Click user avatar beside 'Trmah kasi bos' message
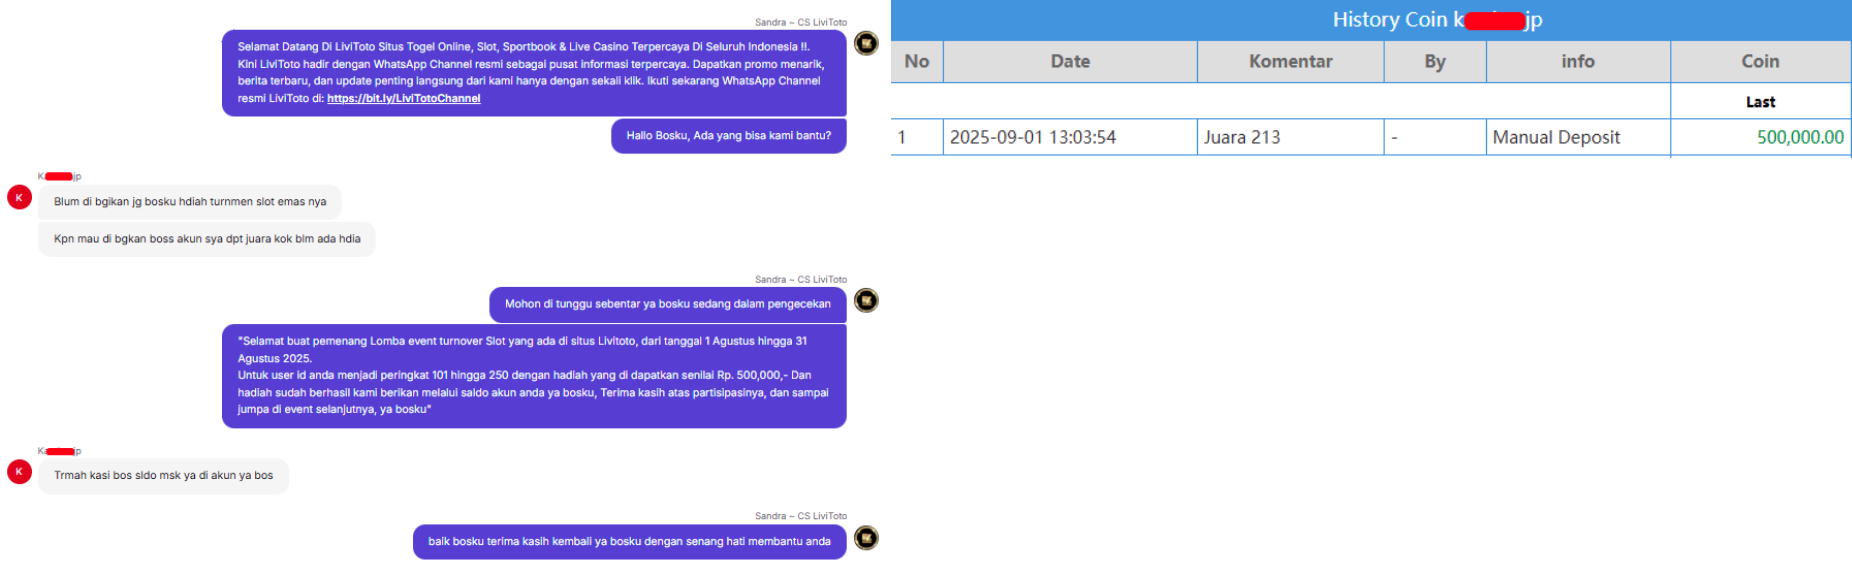The image size is (1852, 574). pos(19,471)
